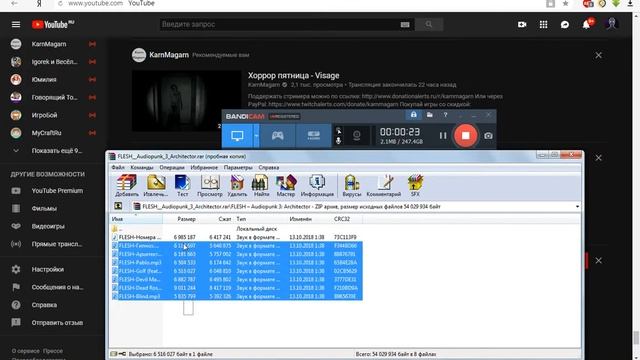Click the WinRAR Add (Добавить) toolbar icon
This screenshot has height=360, width=640.
[127, 186]
